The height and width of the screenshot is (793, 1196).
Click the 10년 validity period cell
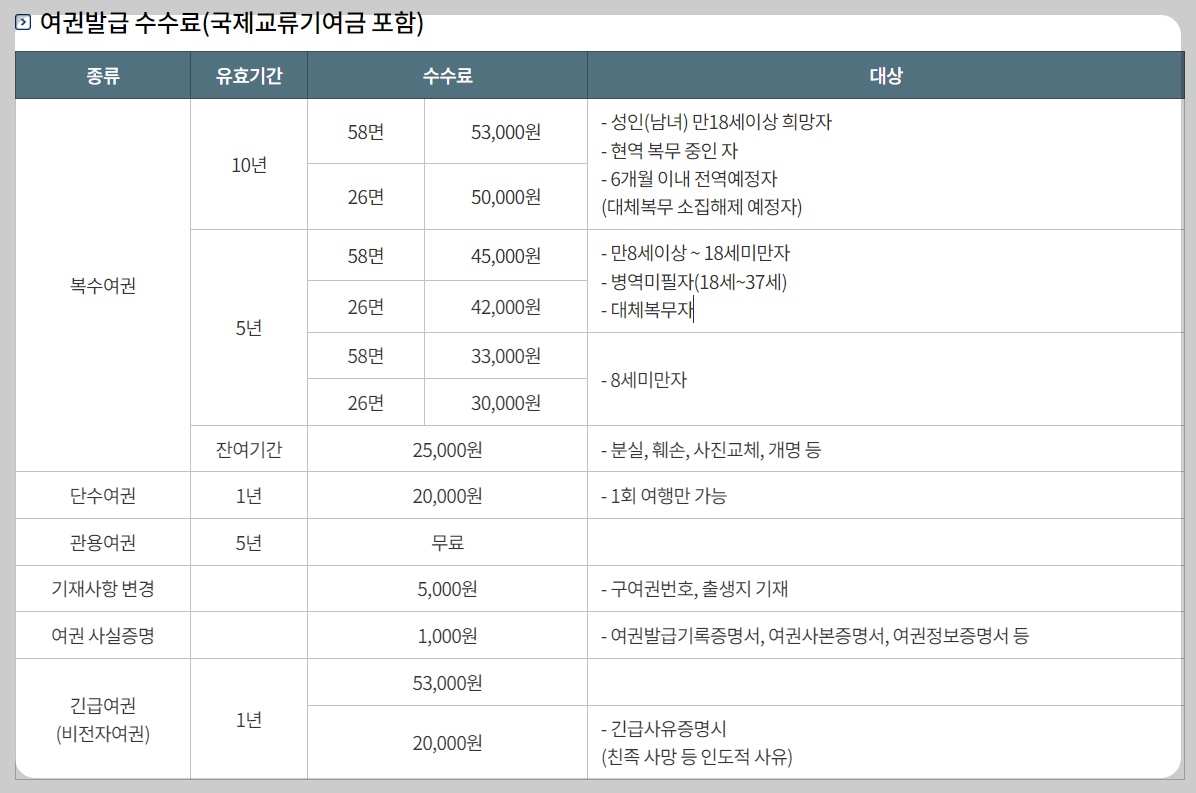pos(247,163)
